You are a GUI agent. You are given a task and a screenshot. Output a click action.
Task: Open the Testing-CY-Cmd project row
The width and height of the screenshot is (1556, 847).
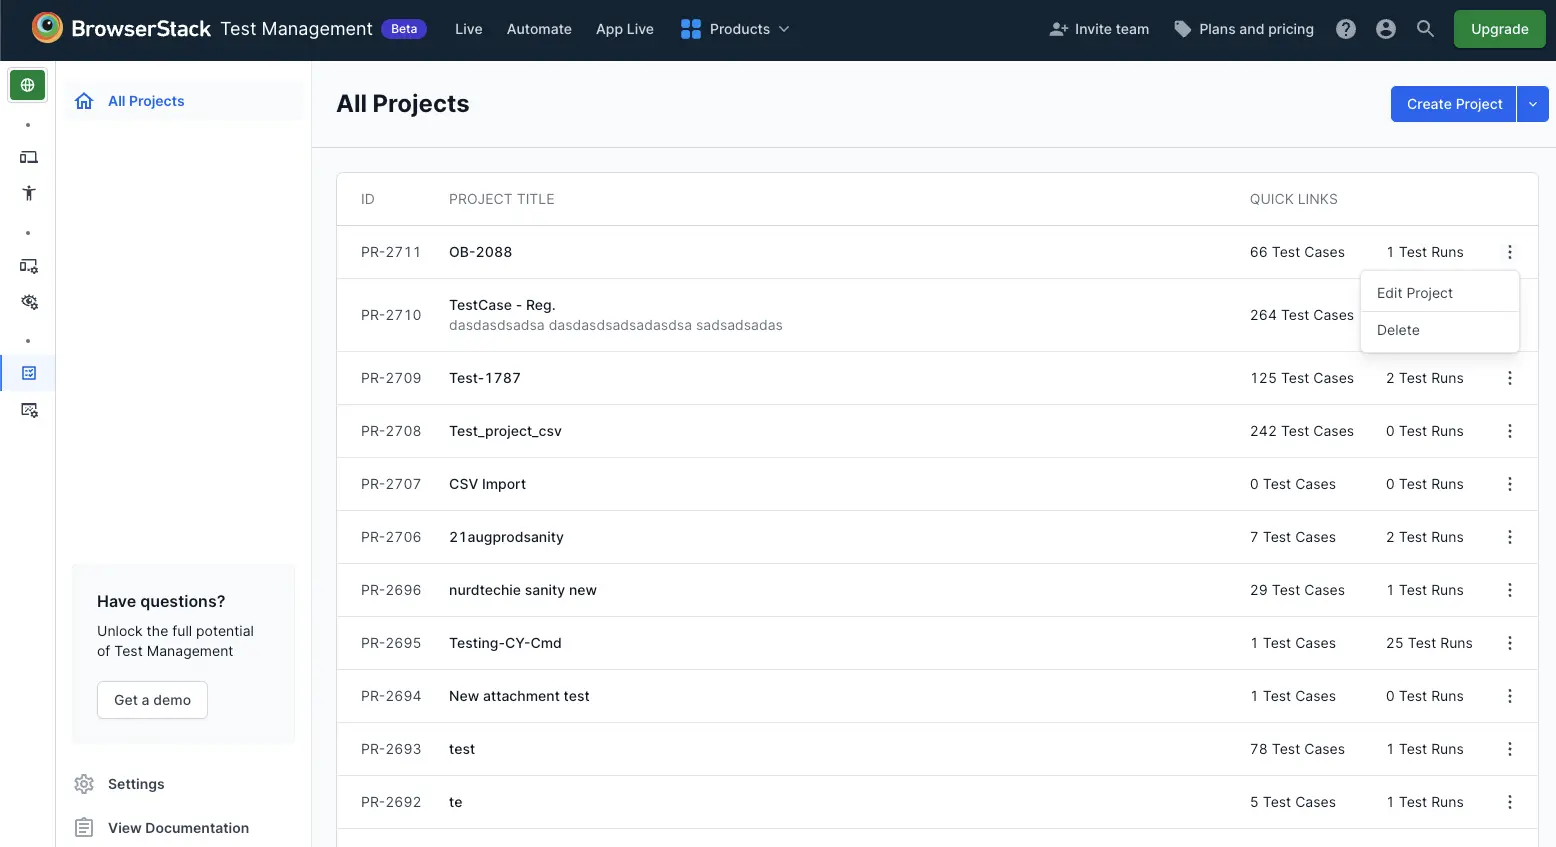[x=505, y=643]
